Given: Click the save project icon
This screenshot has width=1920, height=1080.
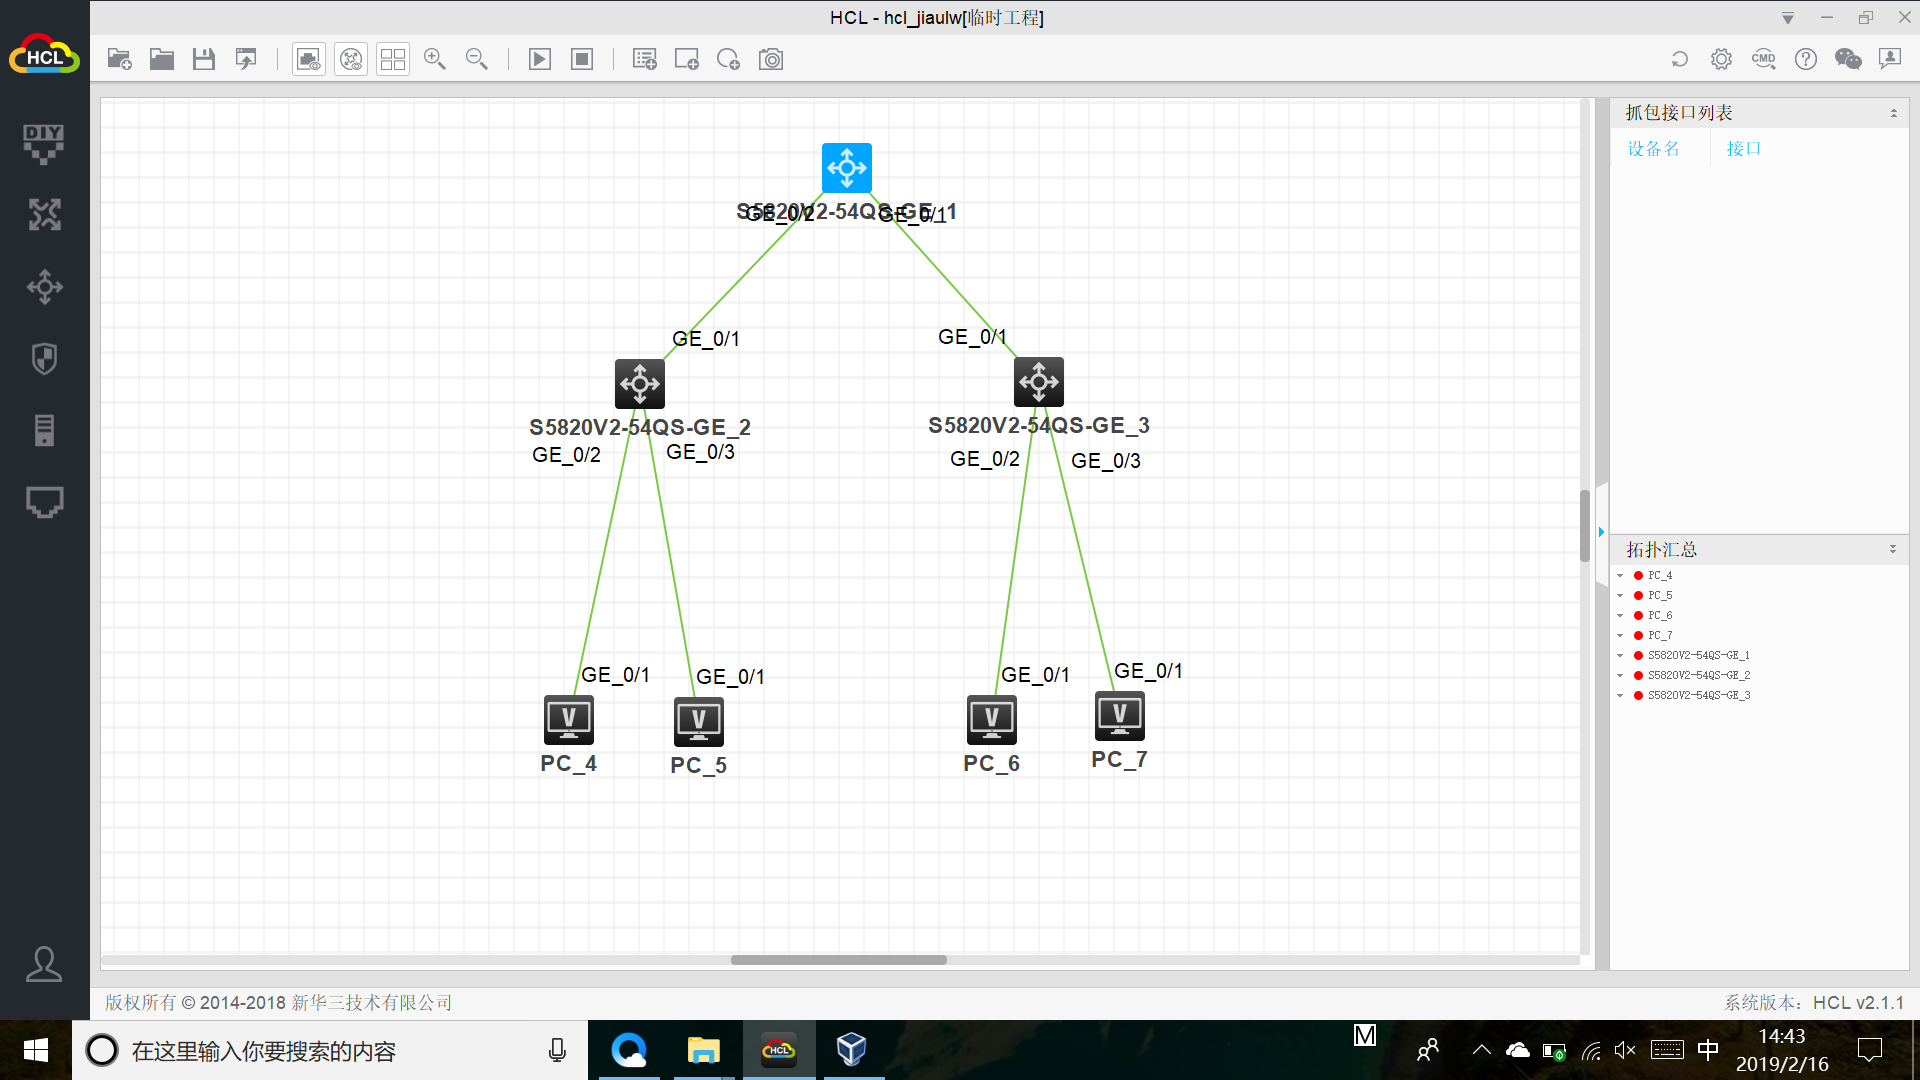Looking at the screenshot, I should 204,59.
